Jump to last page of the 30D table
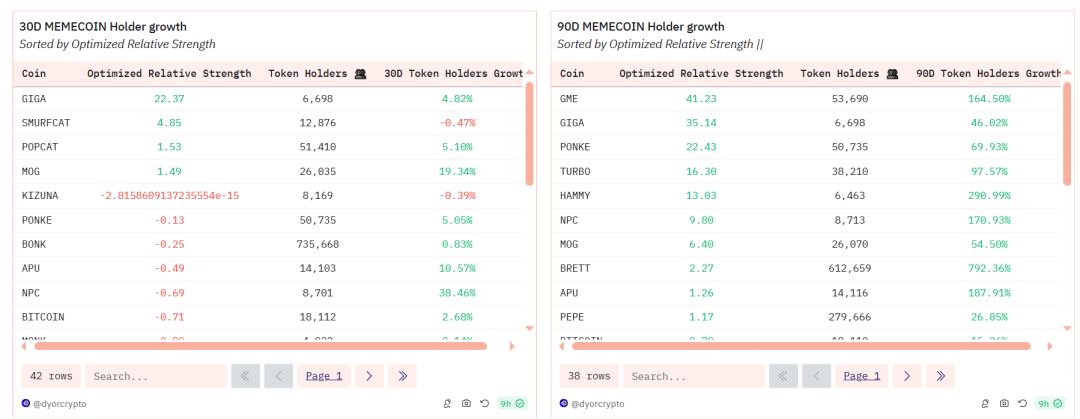 point(402,376)
